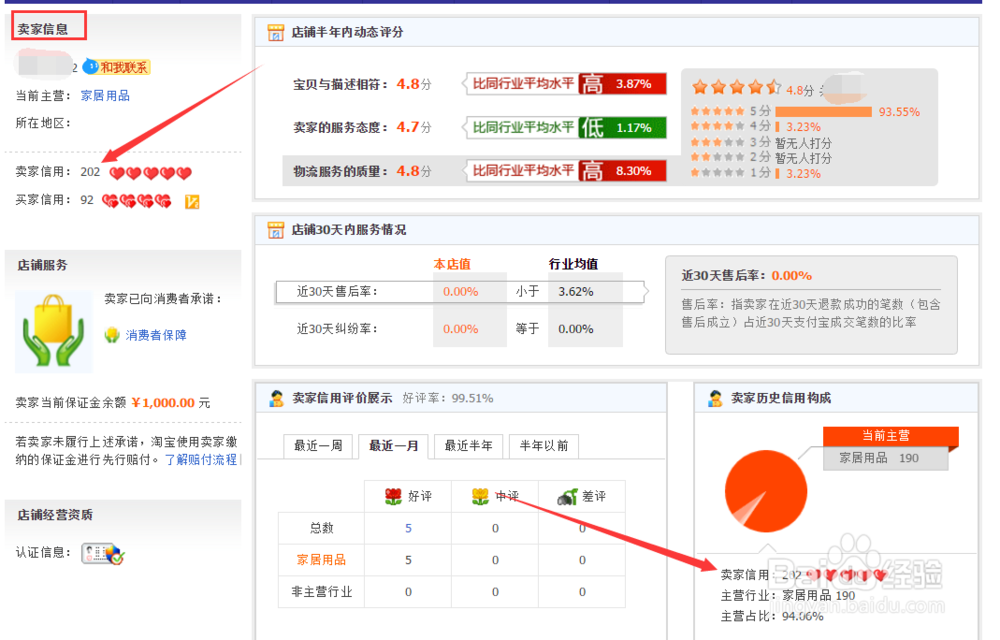1000x640 pixels.
Task: Click the yellow flower 中评 icon
Action: click(x=480, y=495)
